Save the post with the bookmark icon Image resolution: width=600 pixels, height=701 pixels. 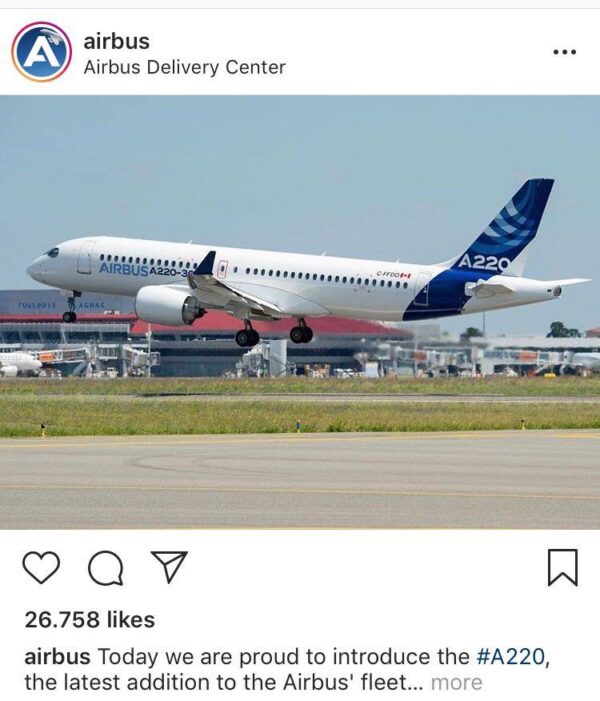click(x=563, y=568)
